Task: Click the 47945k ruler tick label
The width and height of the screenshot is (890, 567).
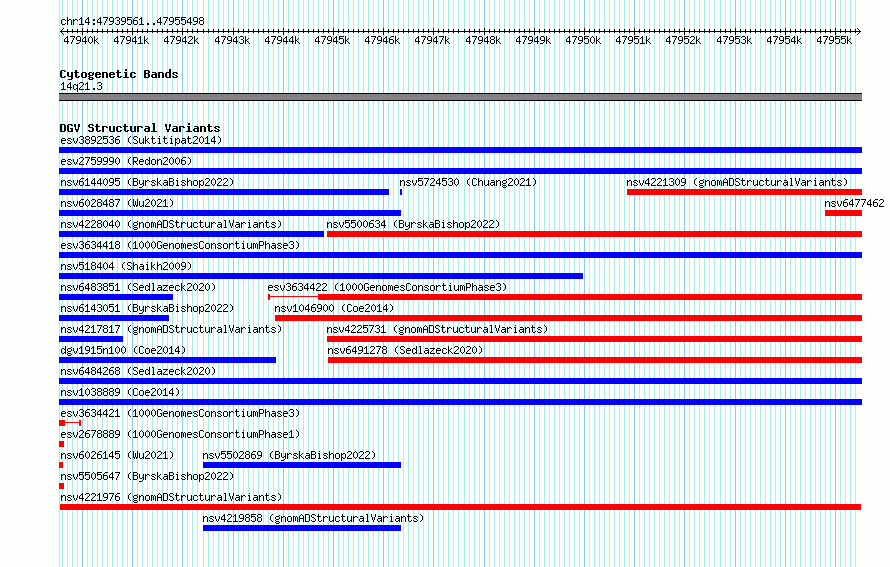Action: 332,40
